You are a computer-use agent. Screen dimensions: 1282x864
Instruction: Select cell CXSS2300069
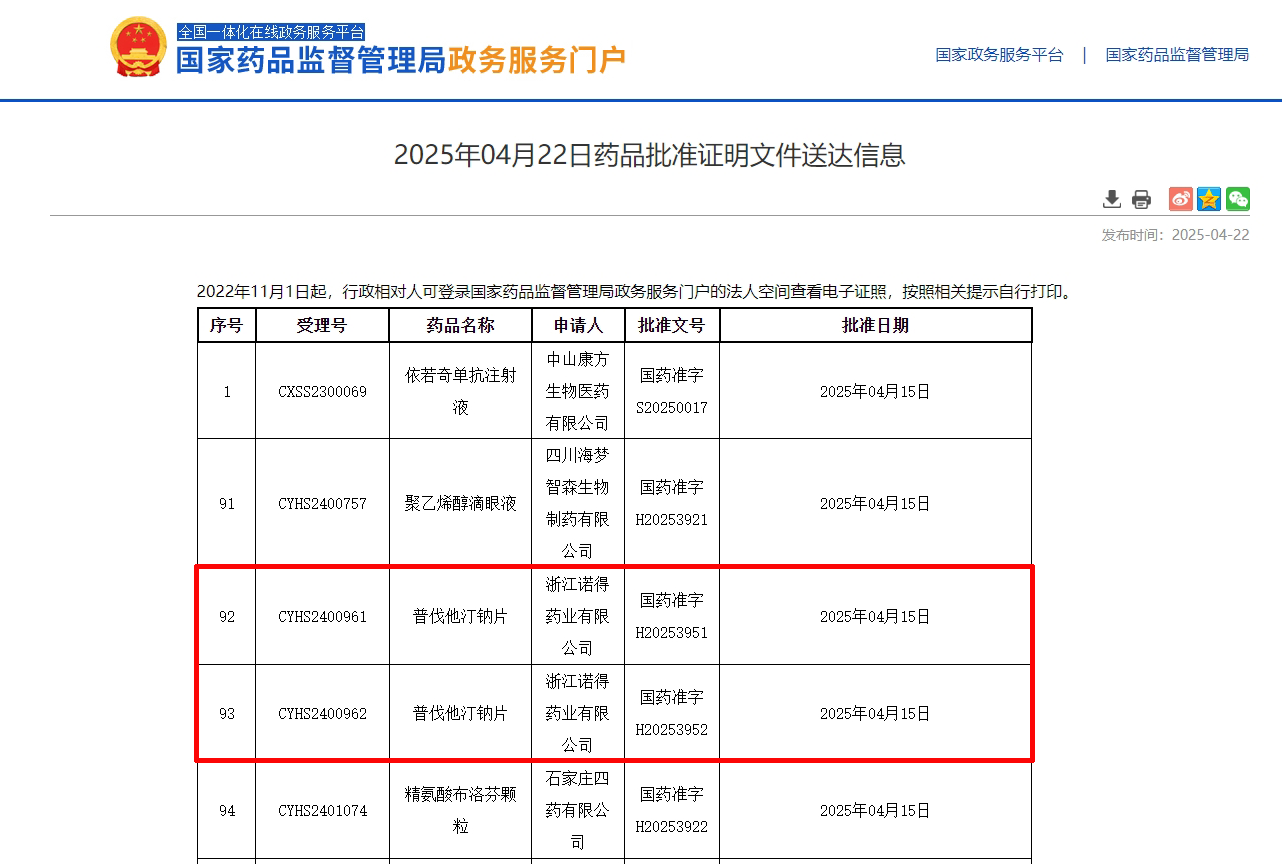click(322, 392)
